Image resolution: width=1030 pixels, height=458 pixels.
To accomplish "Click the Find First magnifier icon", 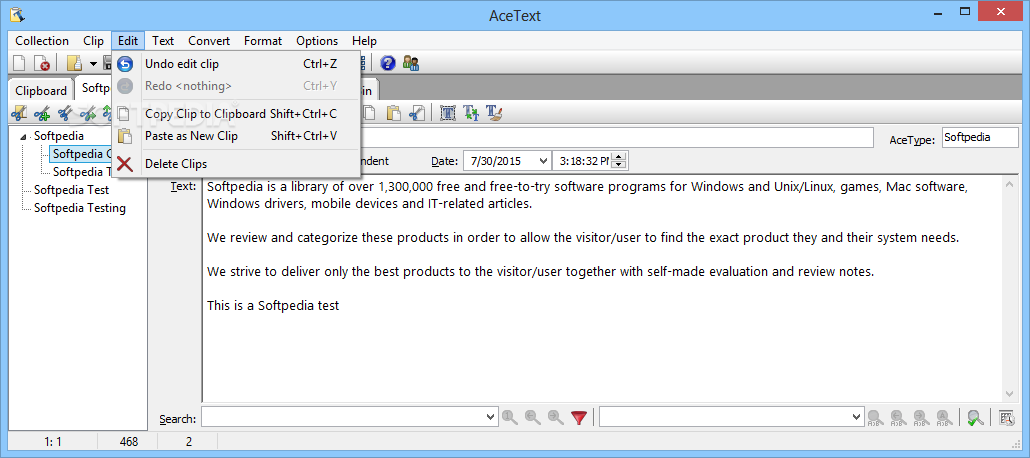I will [x=510, y=417].
